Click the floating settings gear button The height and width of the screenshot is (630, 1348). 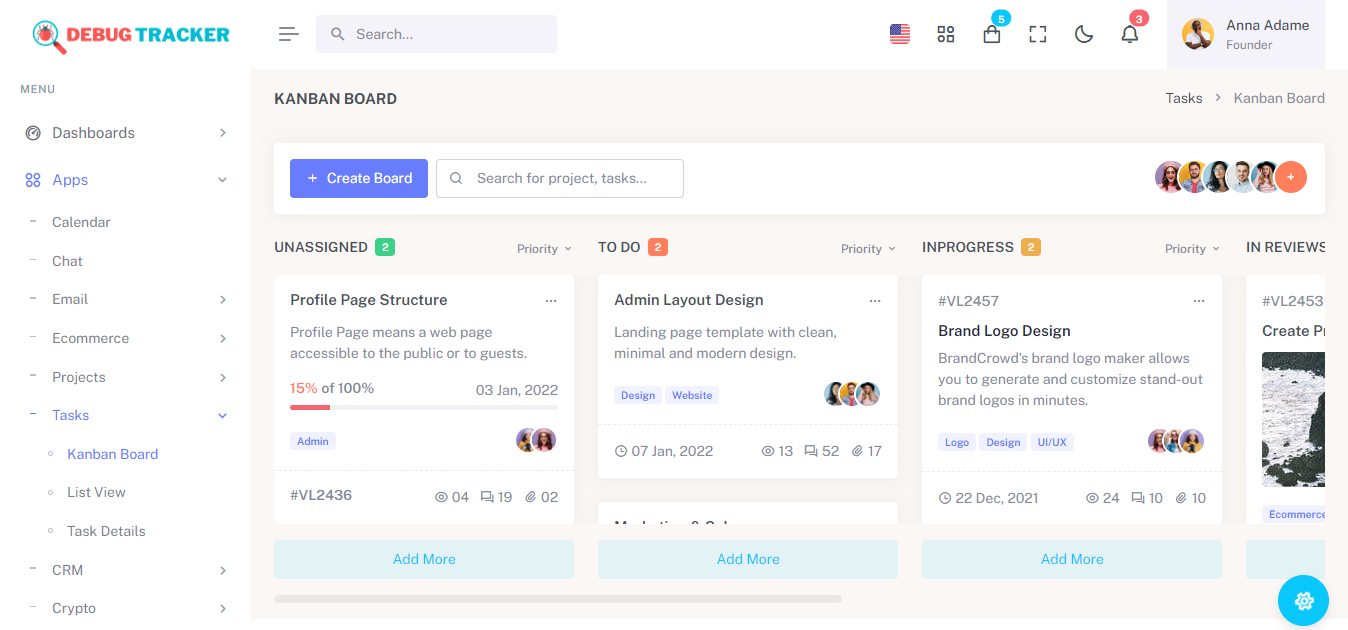(x=1303, y=601)
